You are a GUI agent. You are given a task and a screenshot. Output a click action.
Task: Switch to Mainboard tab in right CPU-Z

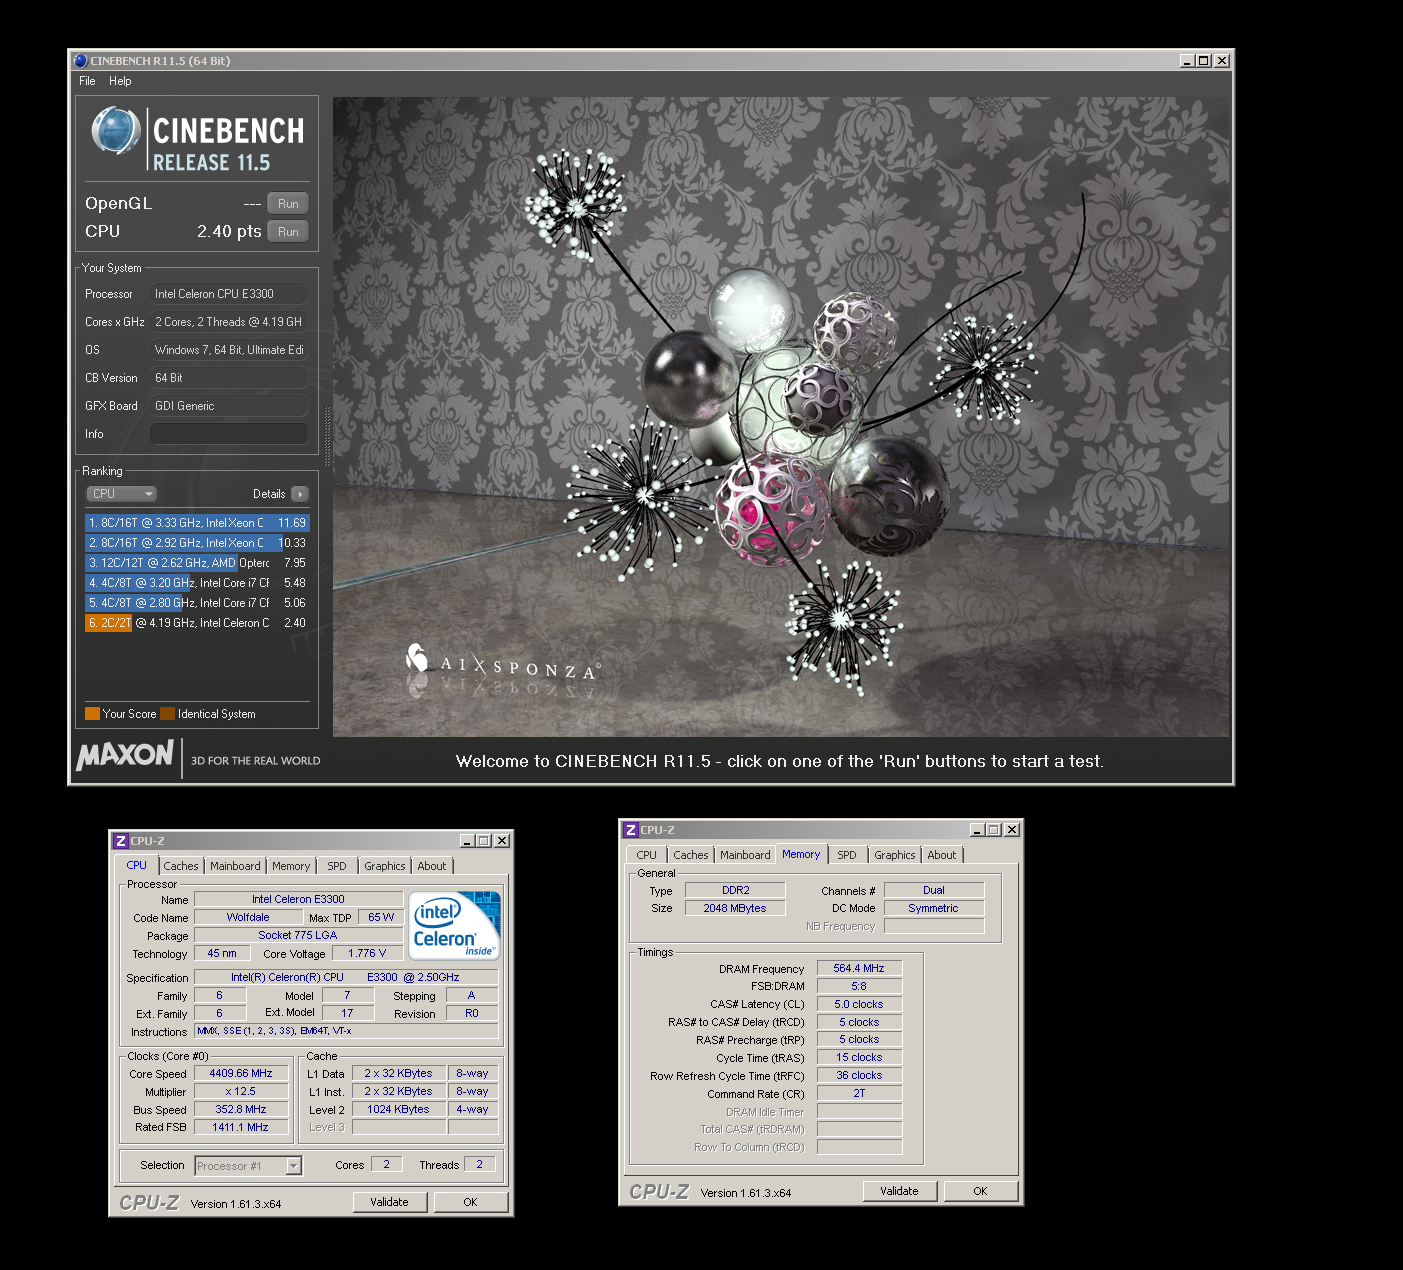[745, 855]
